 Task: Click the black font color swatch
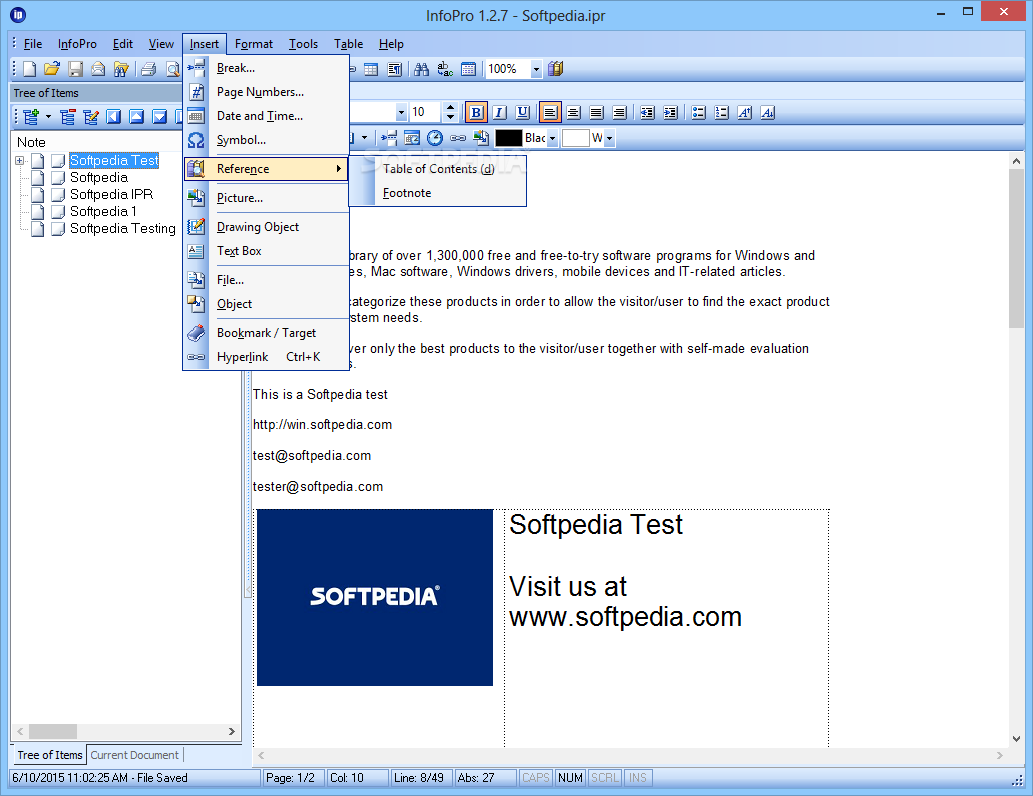click(x=509, y=138)
